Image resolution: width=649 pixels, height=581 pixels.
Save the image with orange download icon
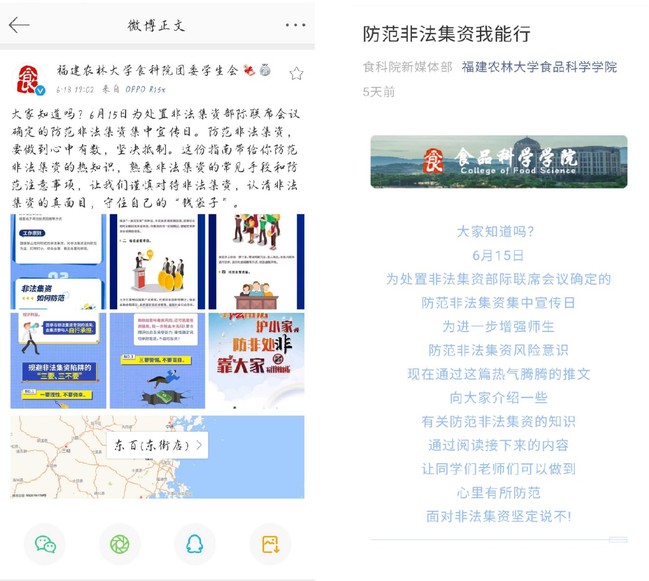(x=270, y=543)
